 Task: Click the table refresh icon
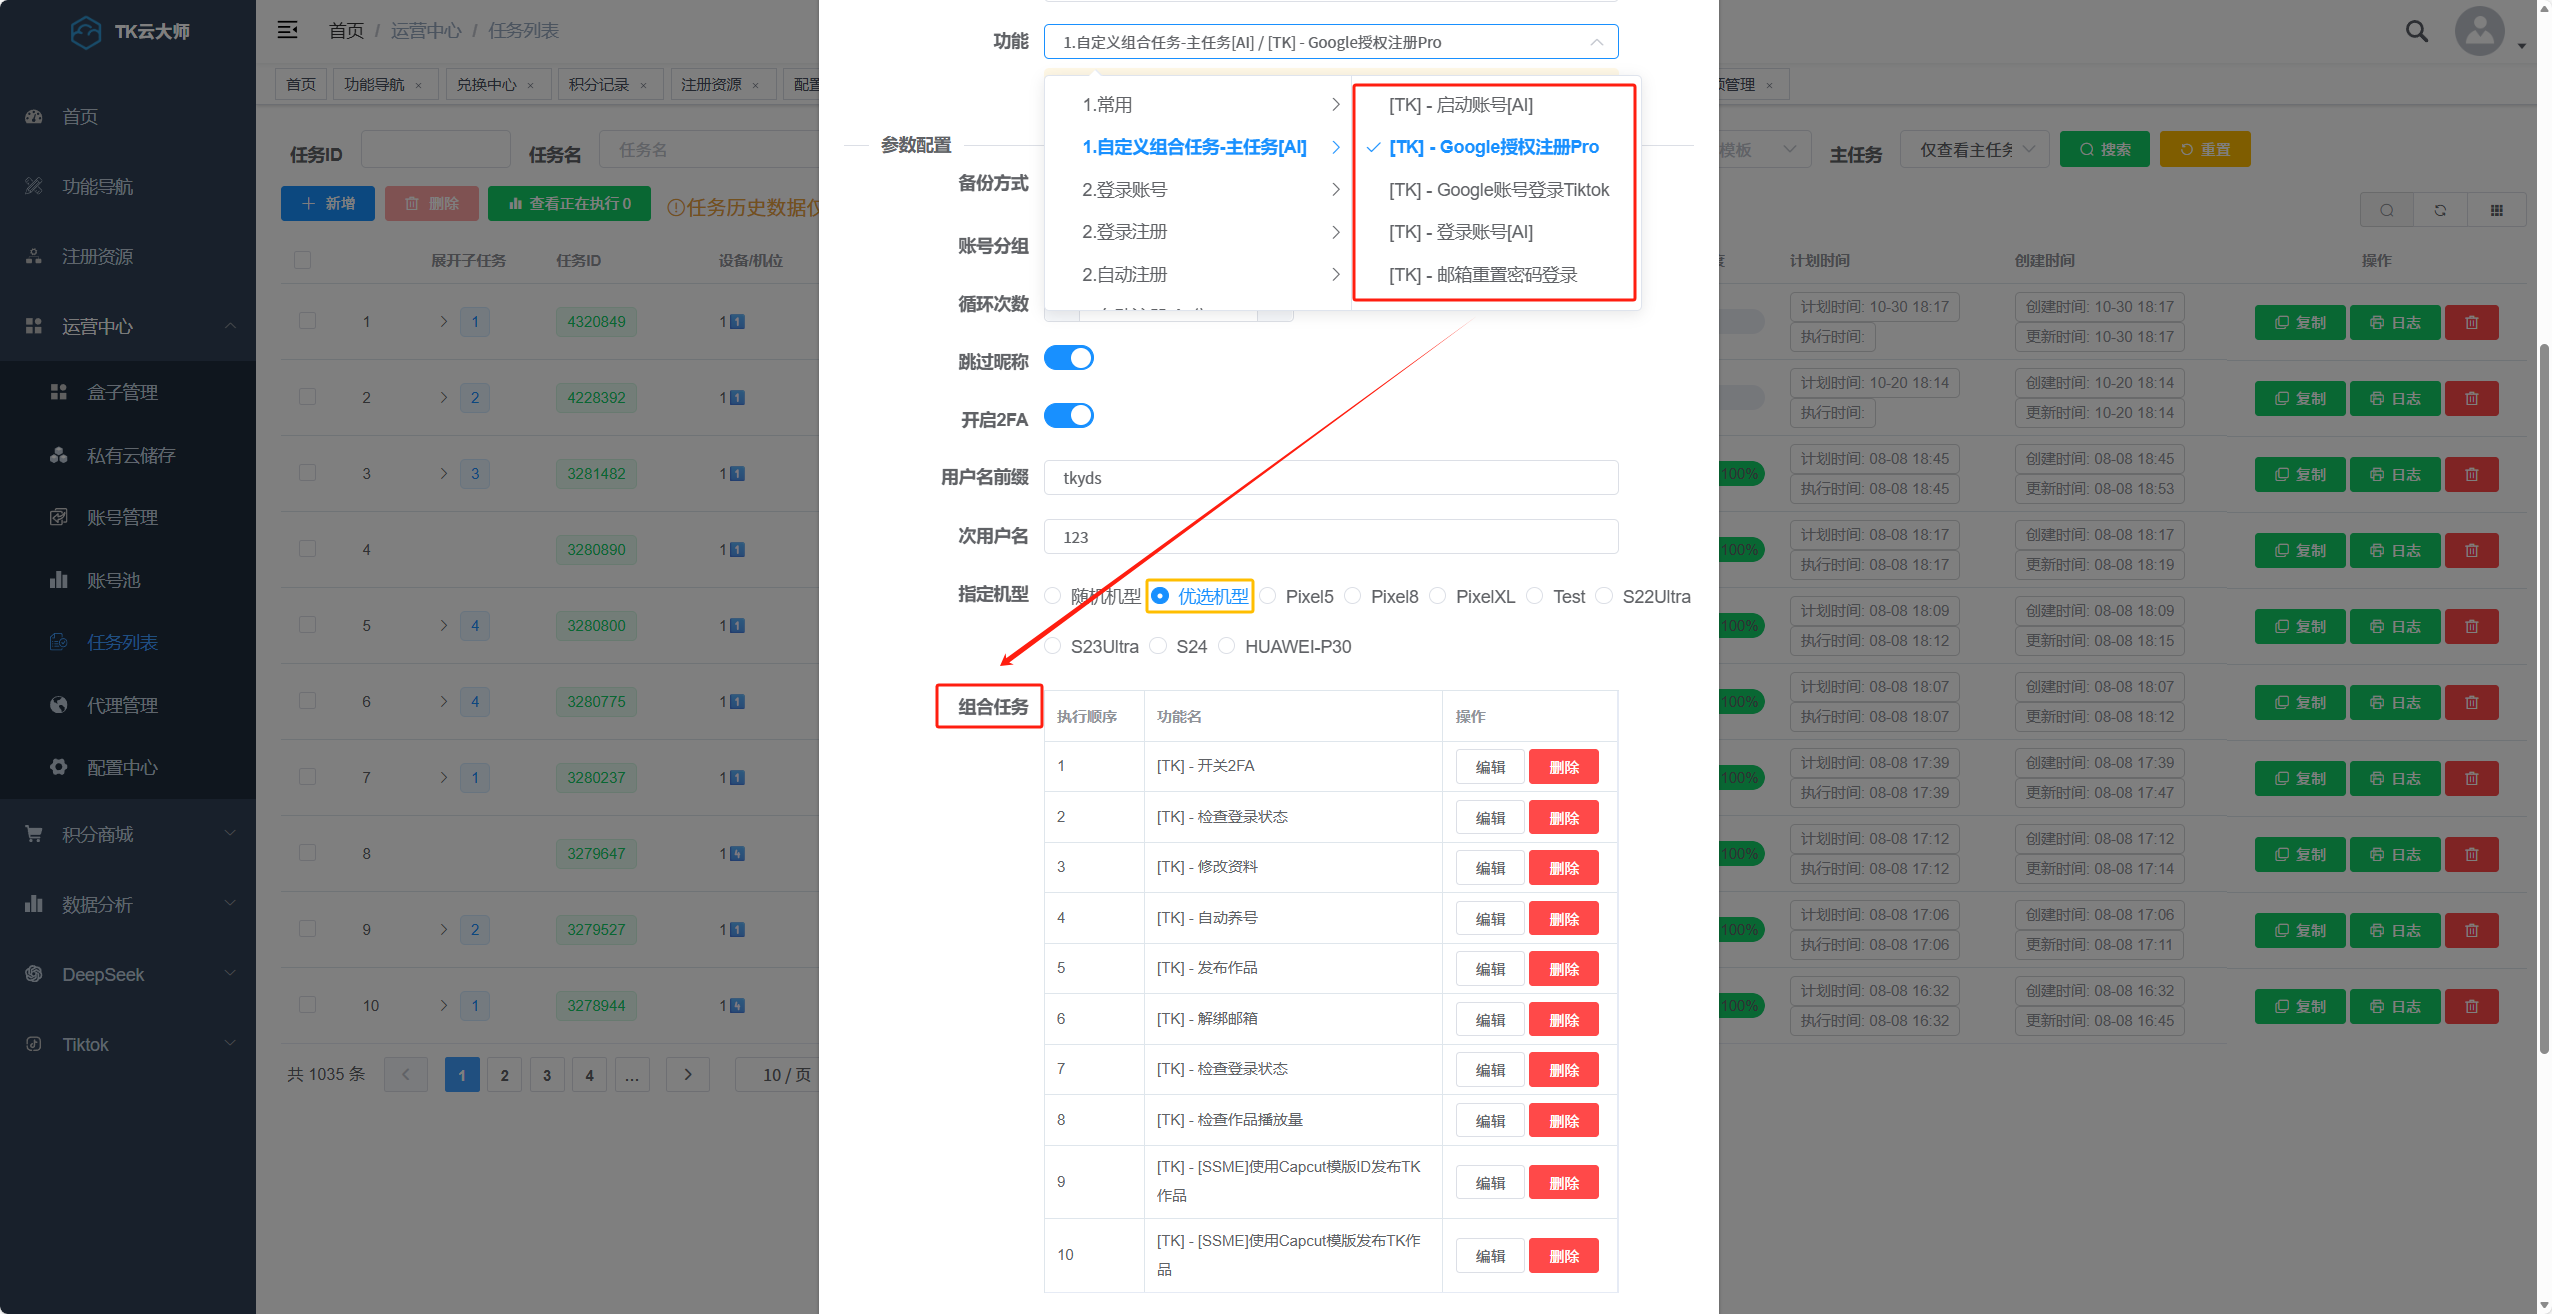tap(2440, 210)
